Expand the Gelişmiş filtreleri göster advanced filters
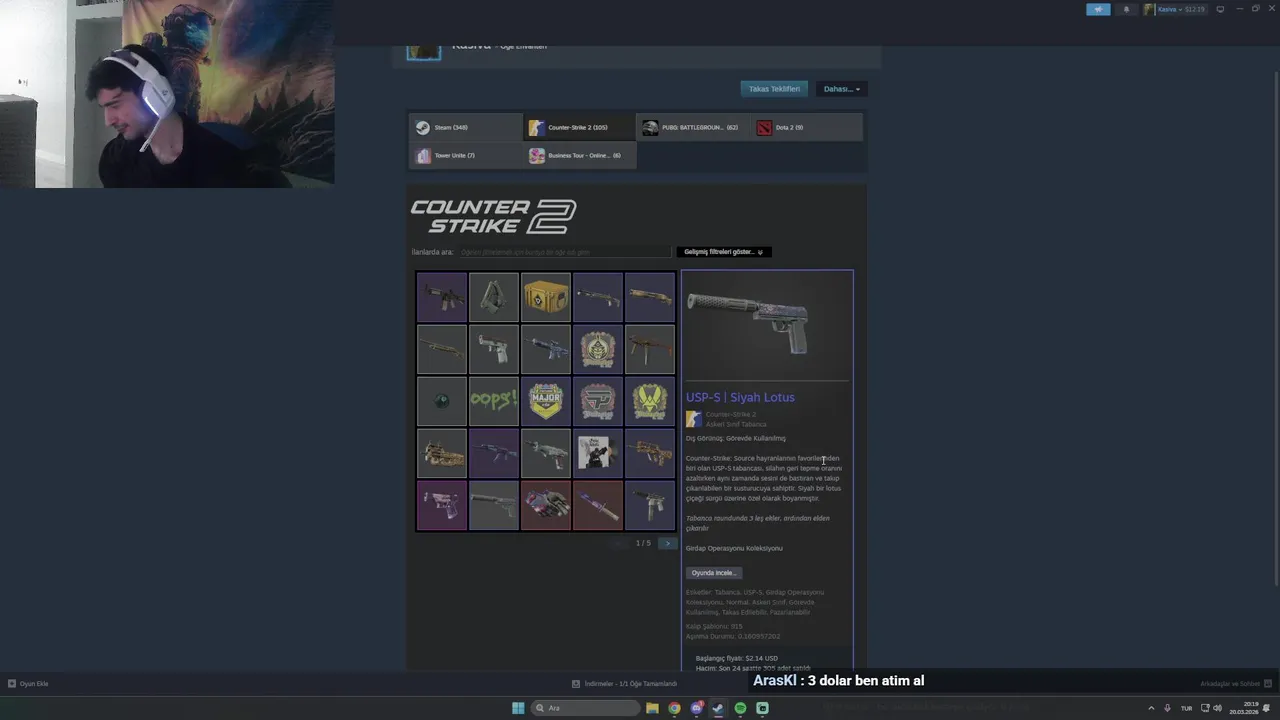Screen dimensions: 1280x720 pyautogui.click(x=724, y=252)
